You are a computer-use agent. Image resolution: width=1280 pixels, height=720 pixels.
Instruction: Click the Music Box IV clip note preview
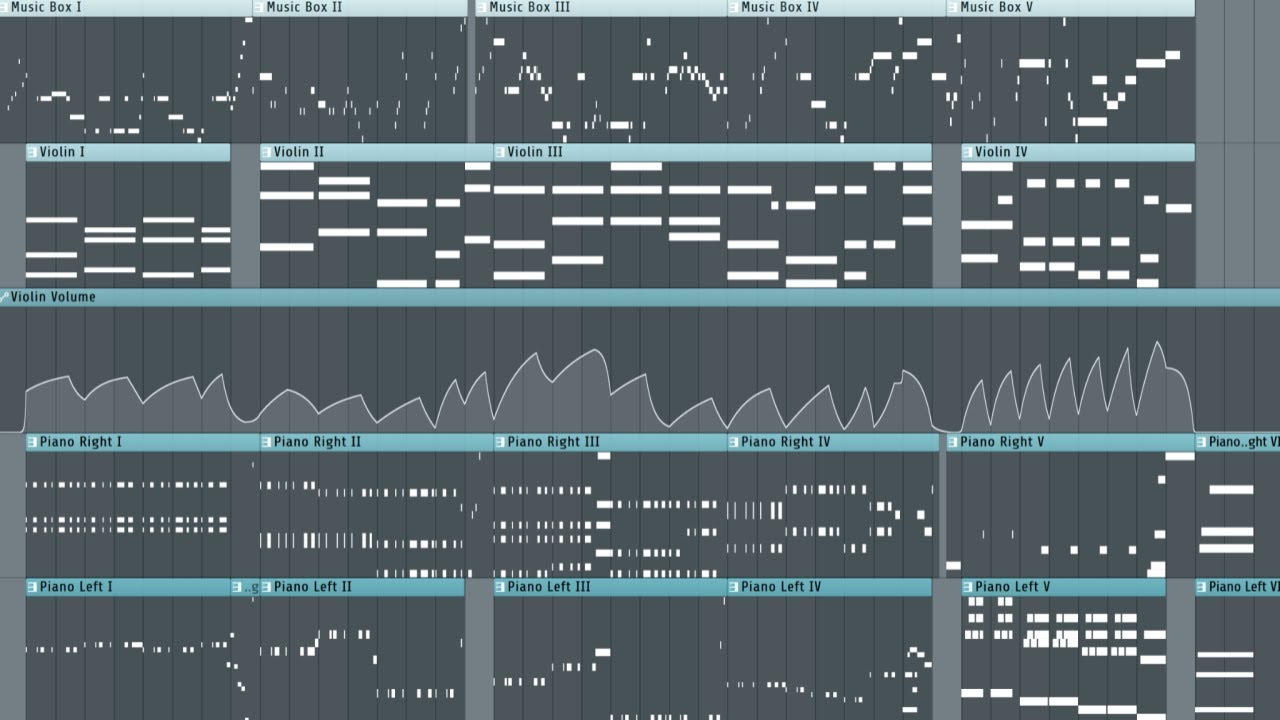pyautogui.click(x=836, y=79)
